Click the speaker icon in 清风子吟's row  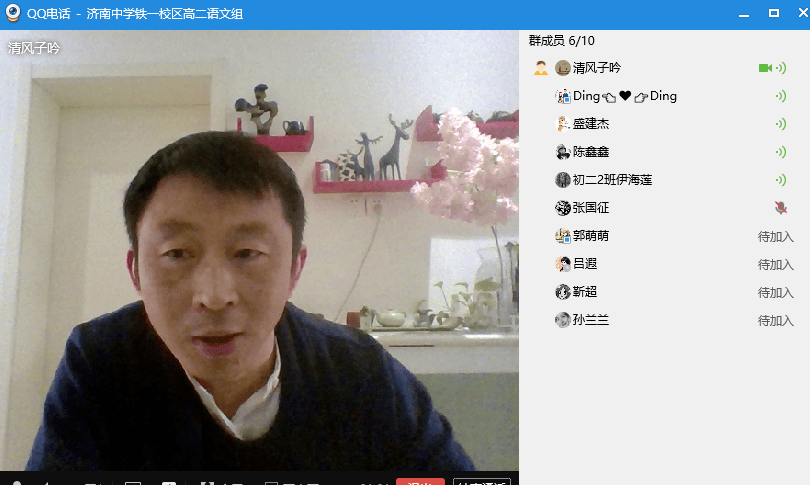[781, 68]
